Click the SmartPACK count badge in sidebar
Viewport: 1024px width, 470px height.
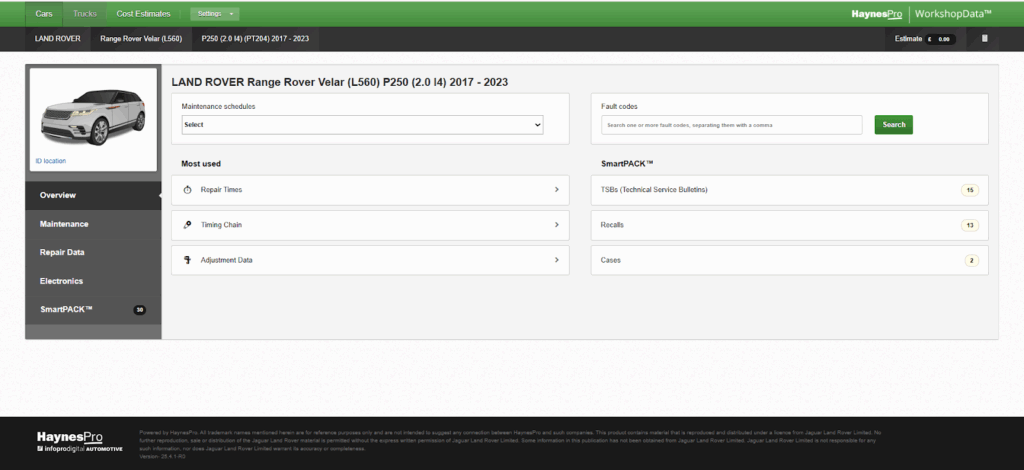[x=140, y=310]
